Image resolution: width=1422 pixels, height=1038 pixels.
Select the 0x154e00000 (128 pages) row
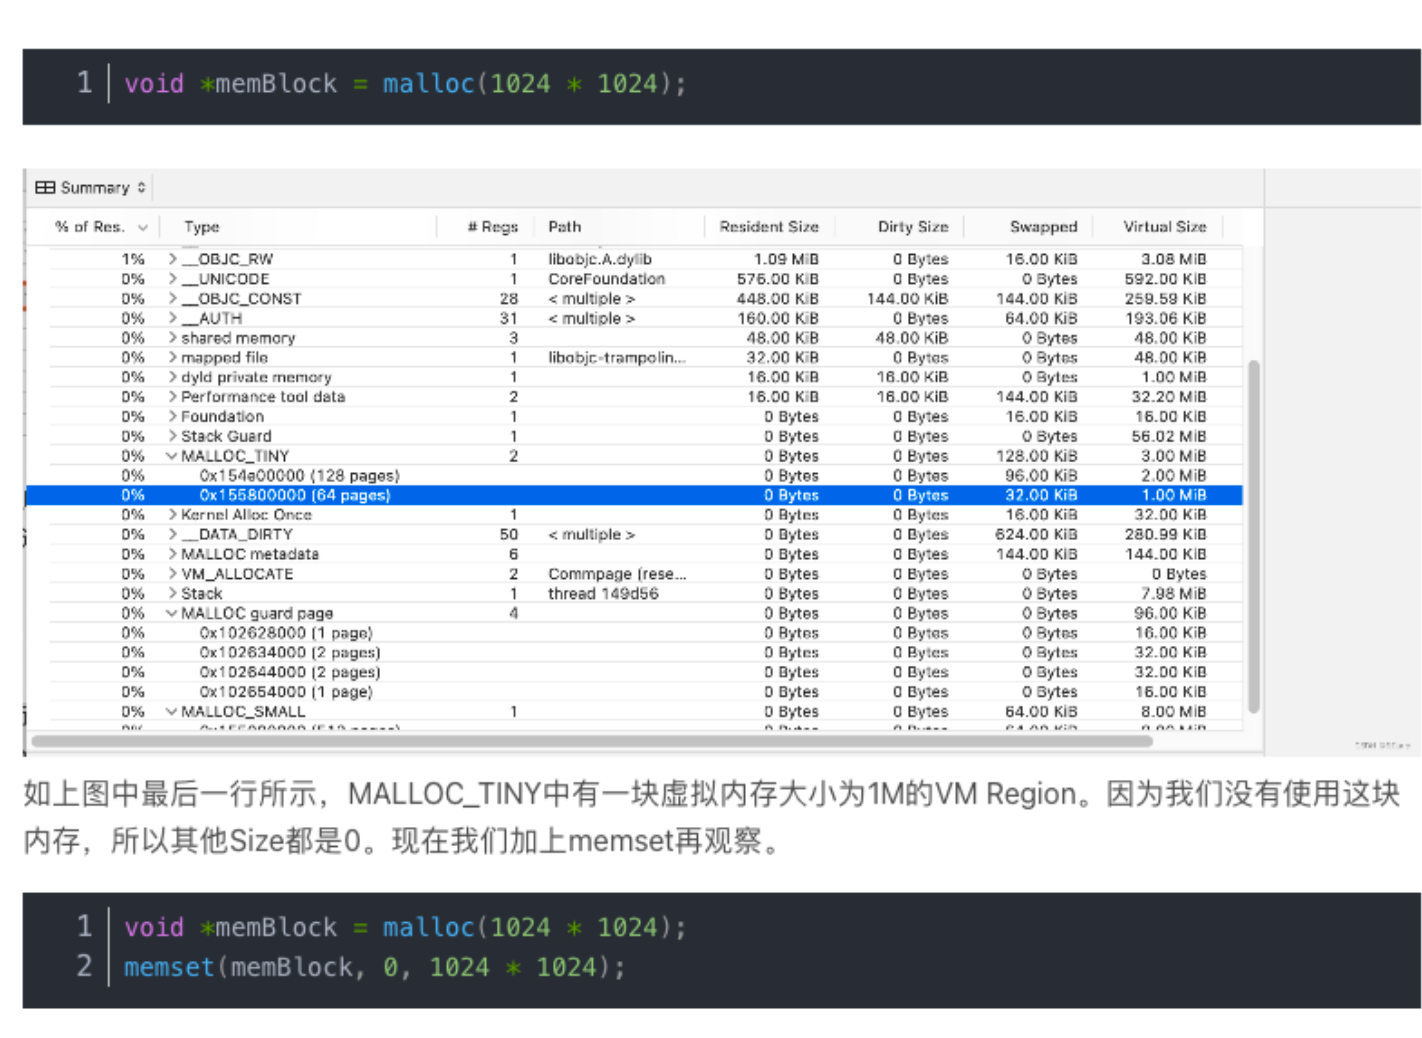(635, 476)
